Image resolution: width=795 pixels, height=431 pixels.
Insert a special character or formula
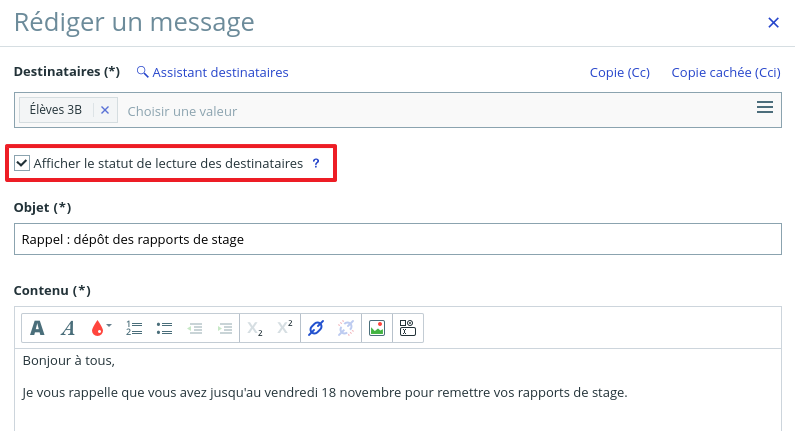(407, 328)
